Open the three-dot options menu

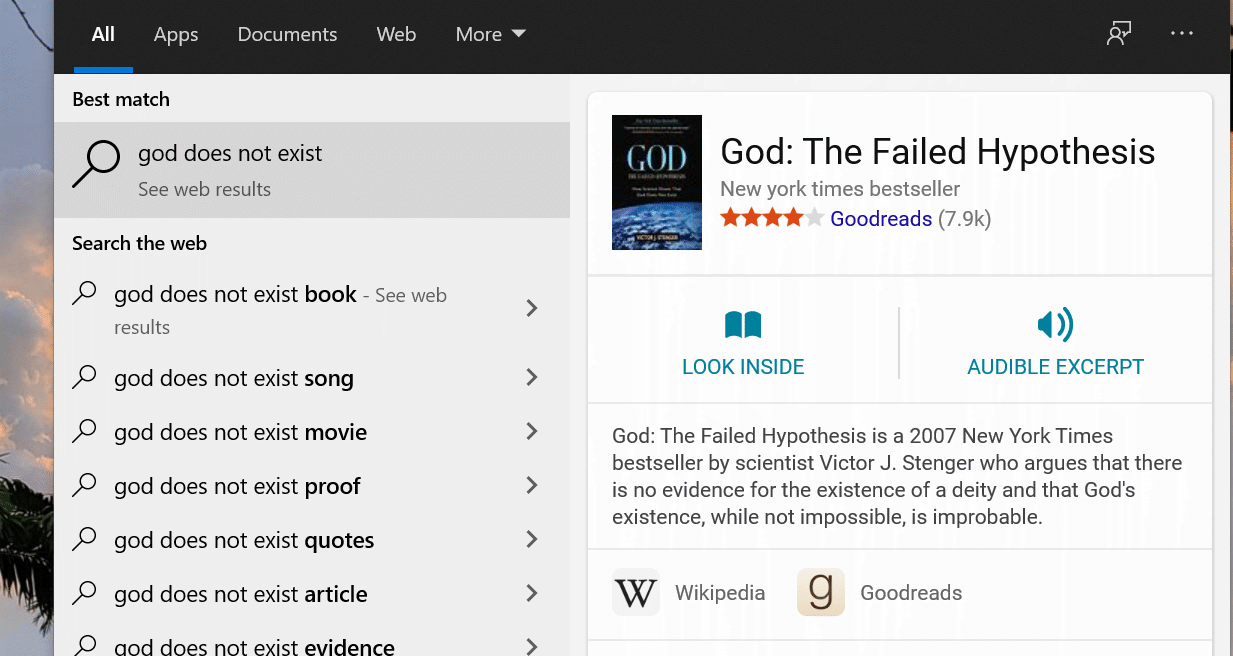[1182, 33]
